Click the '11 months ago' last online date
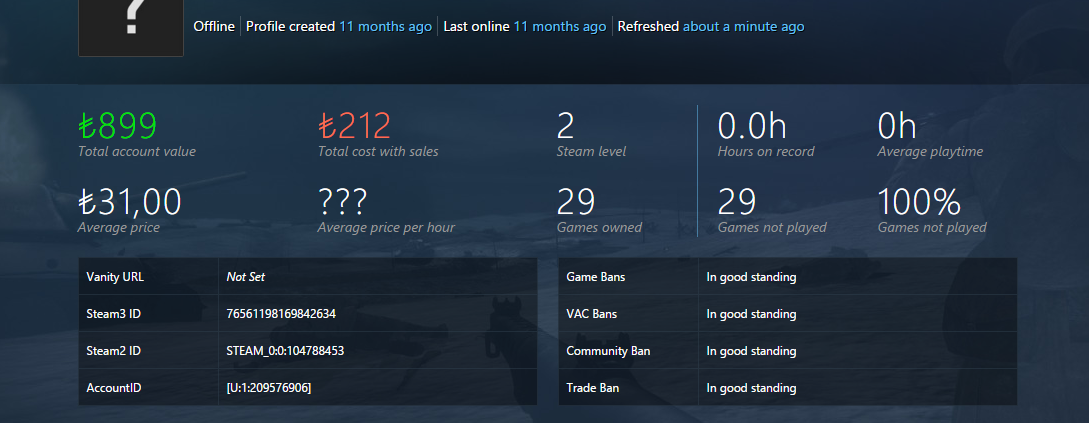This screenshot has height=423, width=1089. click(560, 27)
